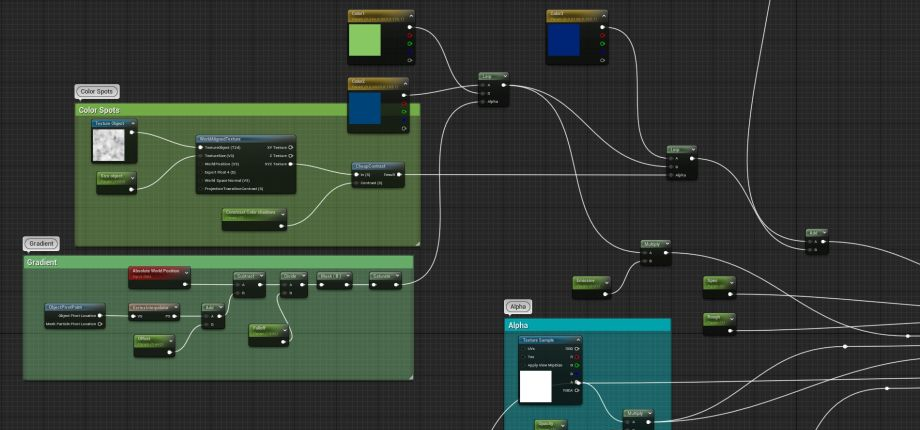This screenshot has height=430, width=920.
Task: Expand the Divide node chevron
Action: point(303,276)
